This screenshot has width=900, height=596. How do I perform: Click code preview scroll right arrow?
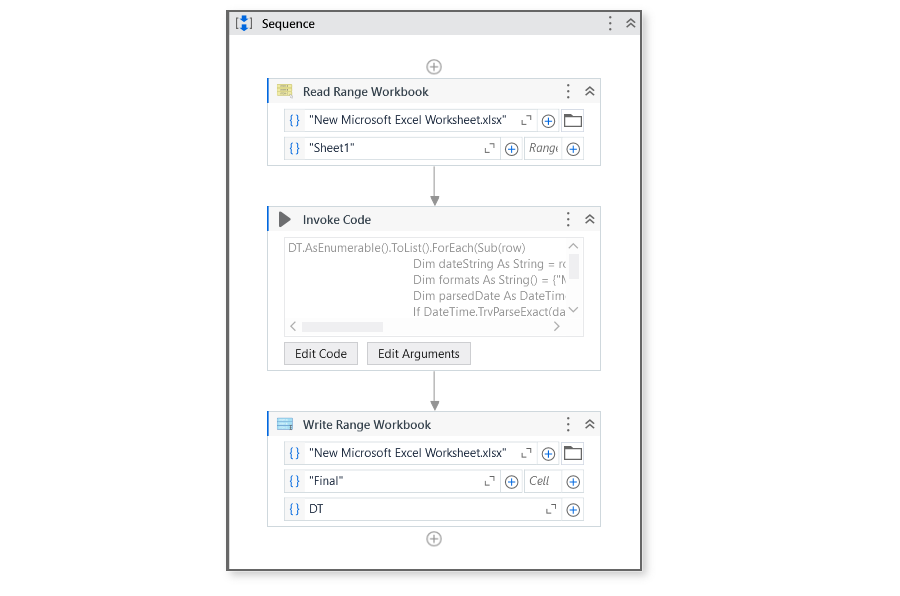pos(556,326)
